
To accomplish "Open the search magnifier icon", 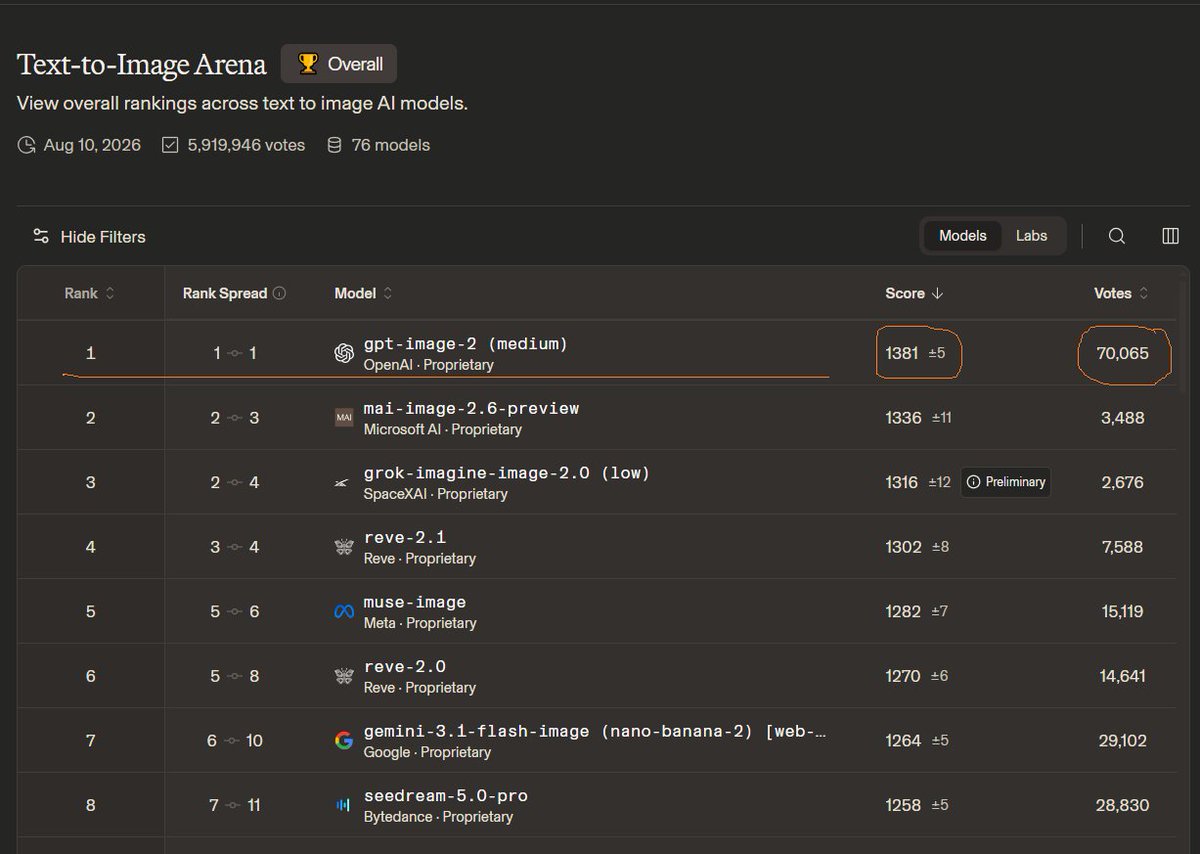I will pyautogui.click(x=1117, y=236).
